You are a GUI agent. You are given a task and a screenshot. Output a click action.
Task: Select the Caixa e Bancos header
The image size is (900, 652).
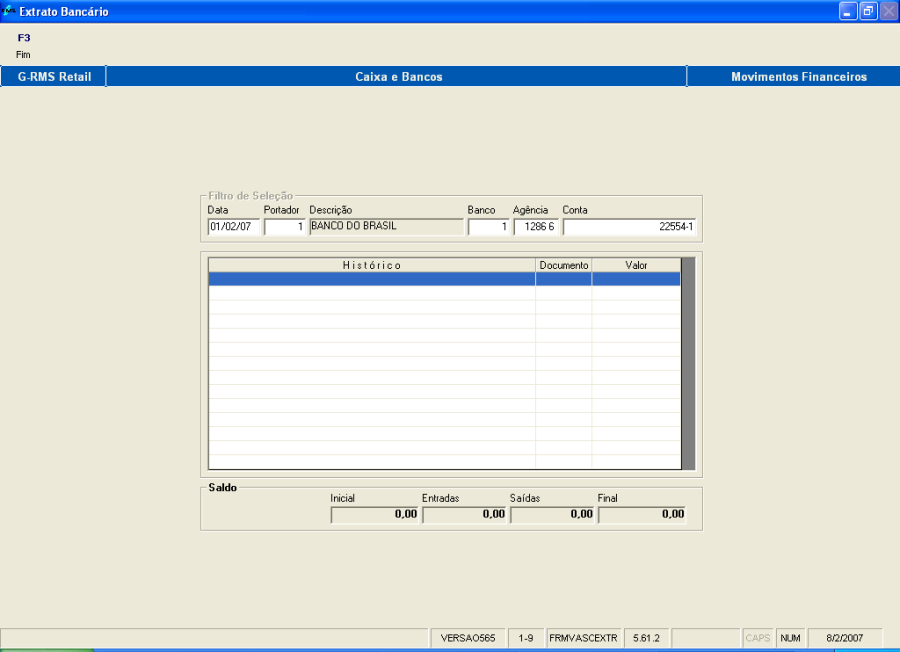point(397,76)
